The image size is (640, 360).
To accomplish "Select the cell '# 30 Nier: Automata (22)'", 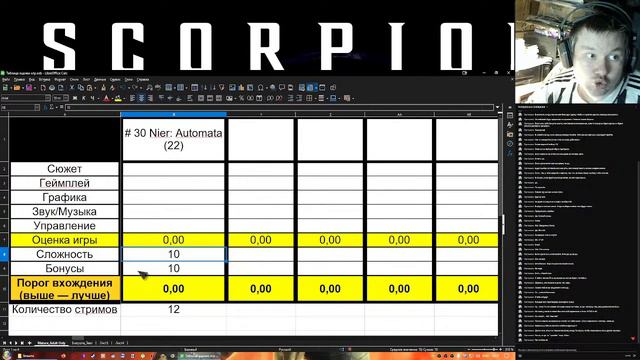I will coord(173,140).
